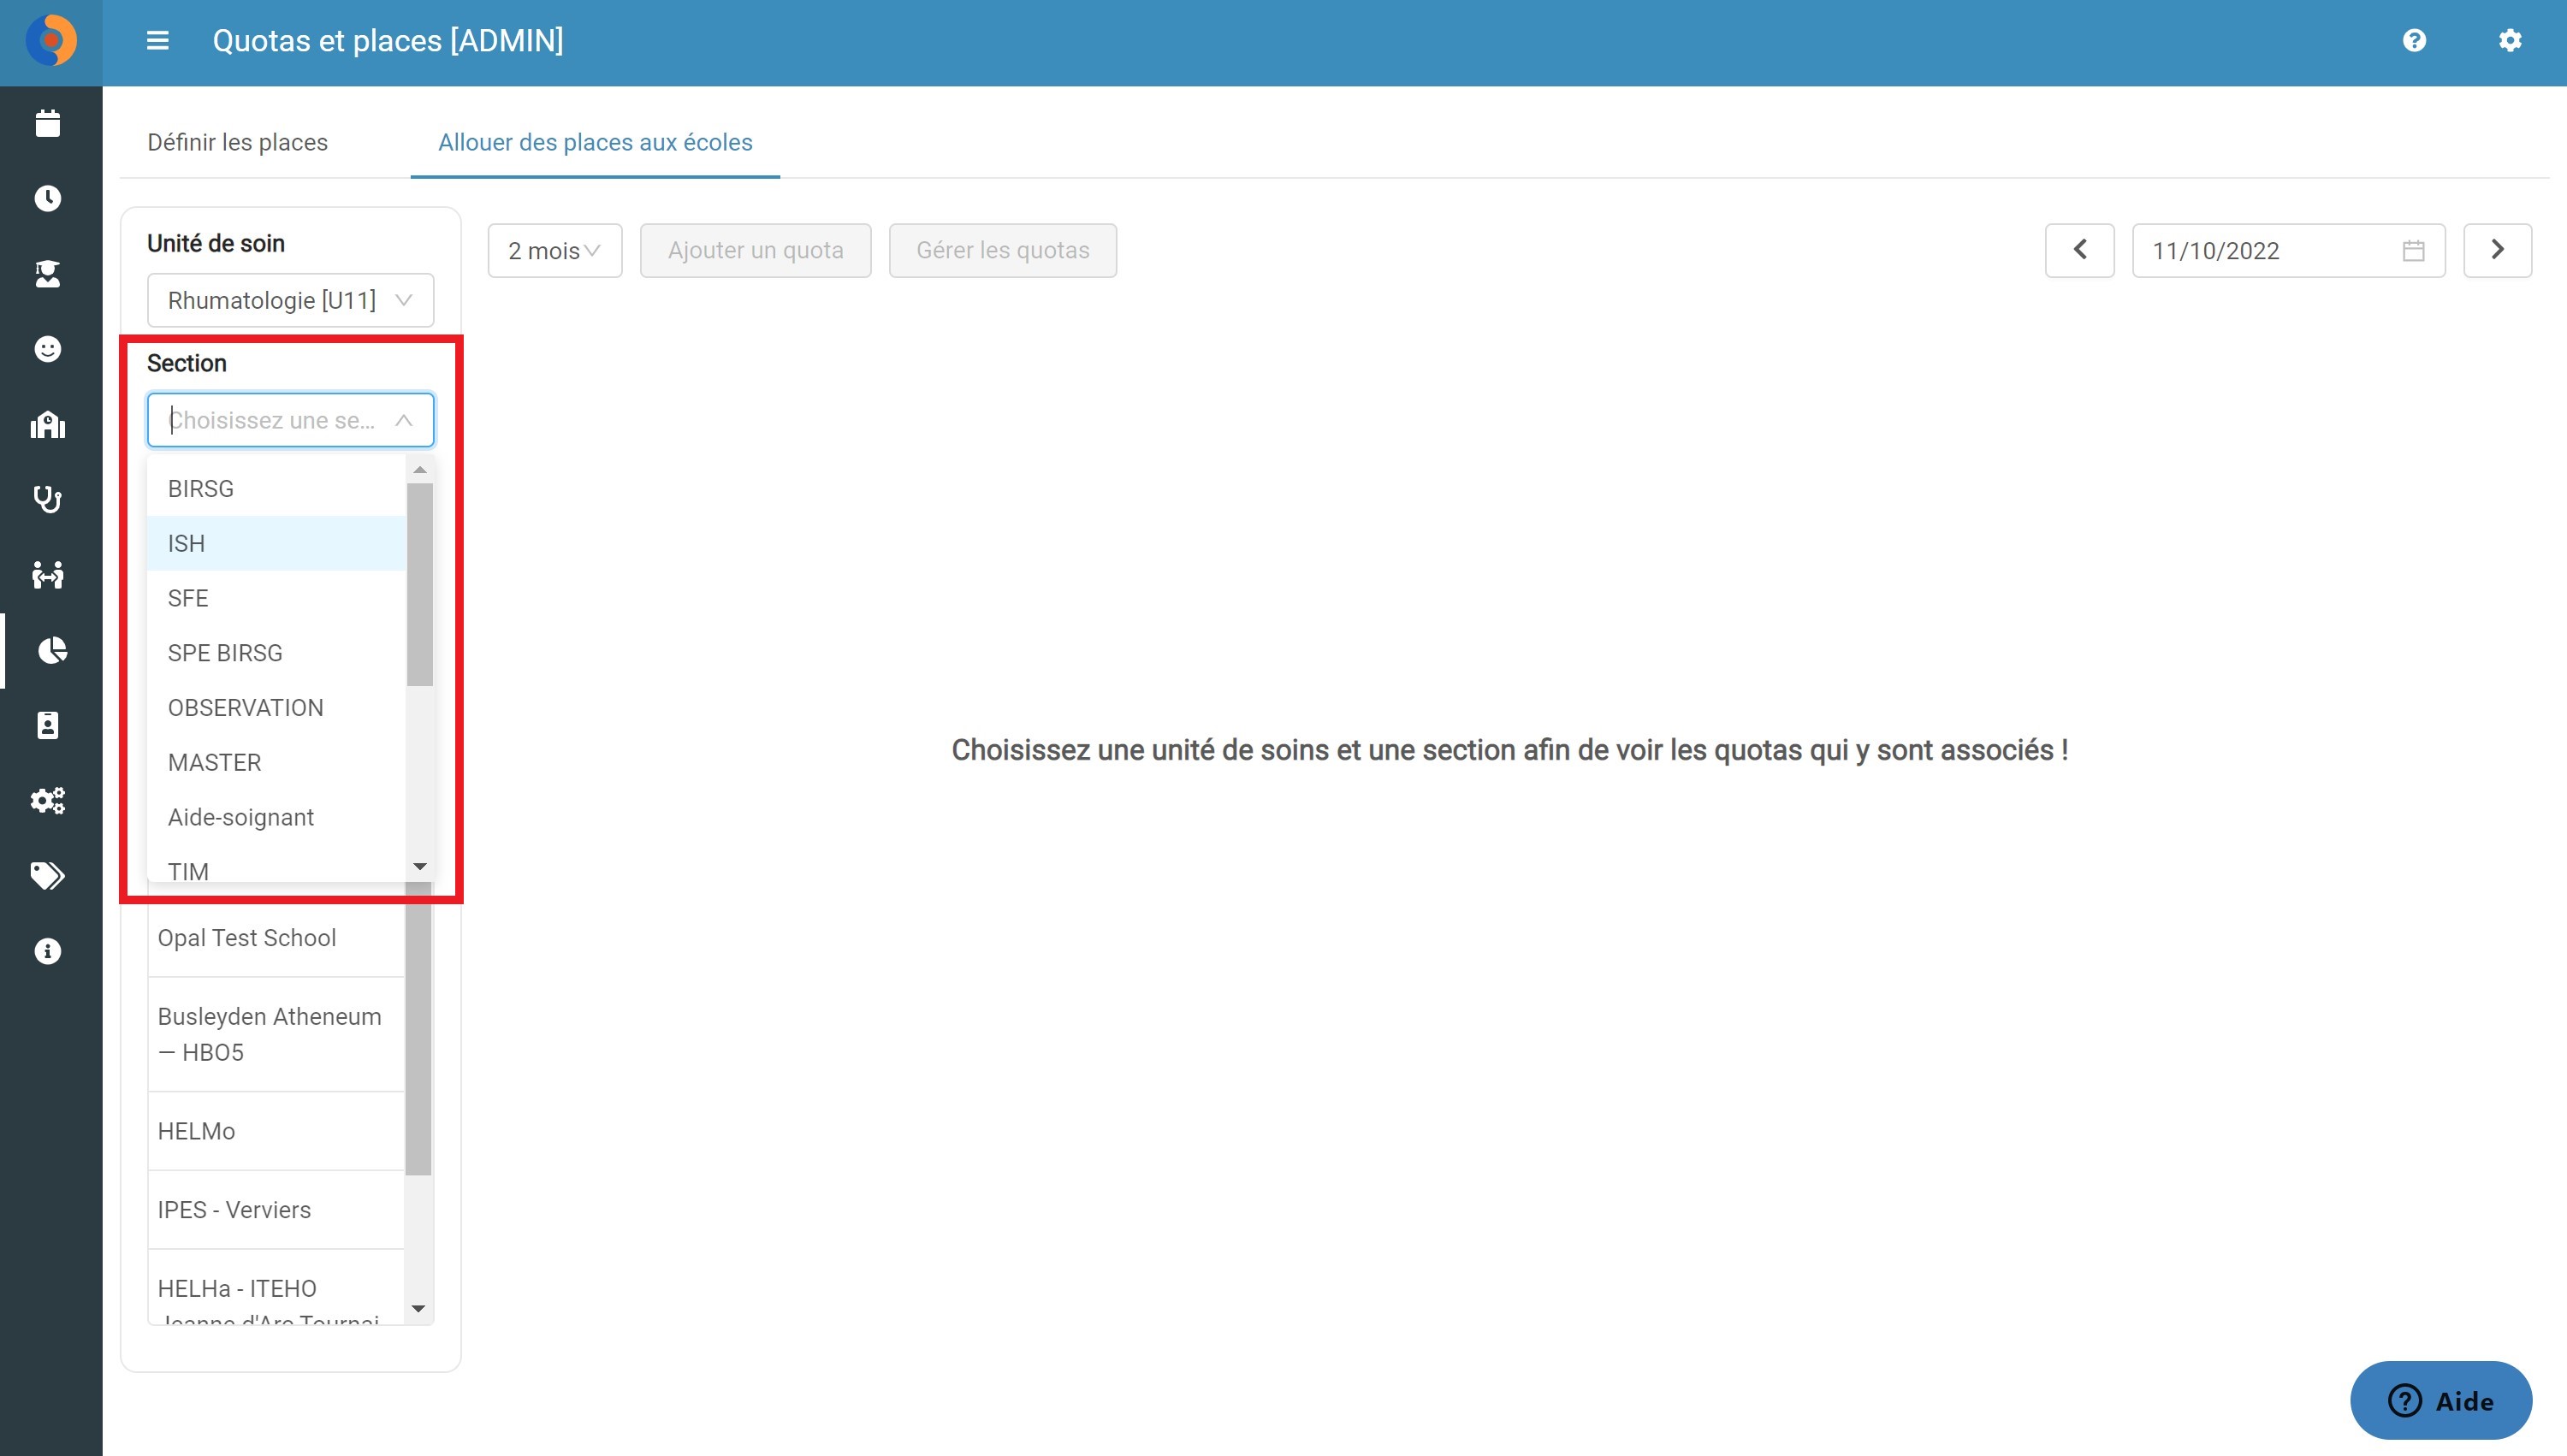Open settings gear in top header
Image resolution: width=2567 pixels, height=1456 pixels.
pos(2510,41)
